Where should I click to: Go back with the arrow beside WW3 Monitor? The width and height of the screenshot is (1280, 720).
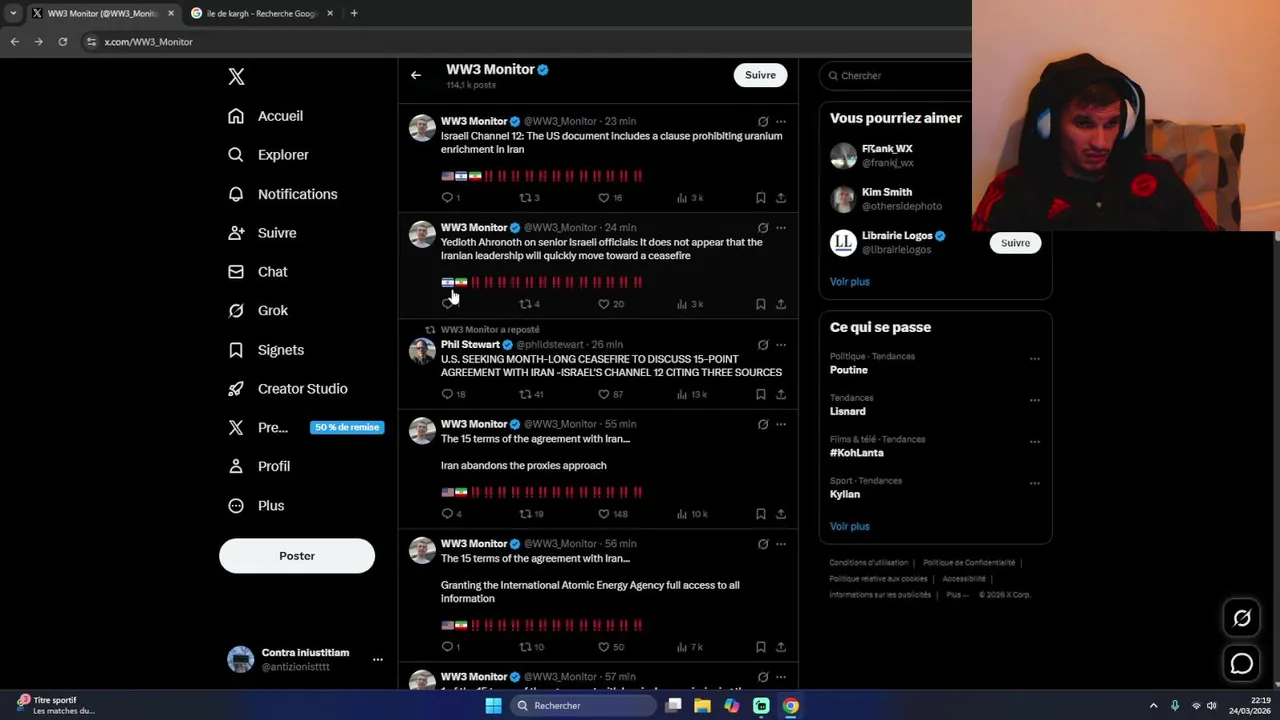(416, 75)
